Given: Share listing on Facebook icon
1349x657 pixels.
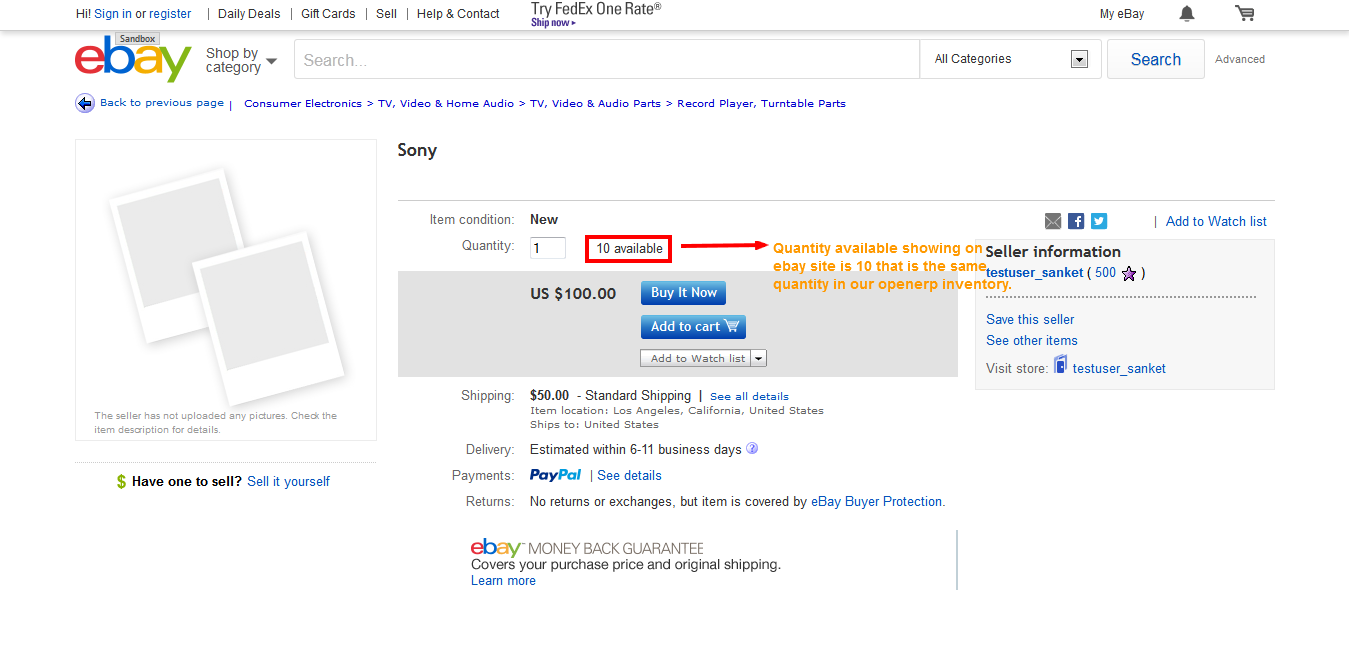Looking at the screenshot, I should (1076, 221).
